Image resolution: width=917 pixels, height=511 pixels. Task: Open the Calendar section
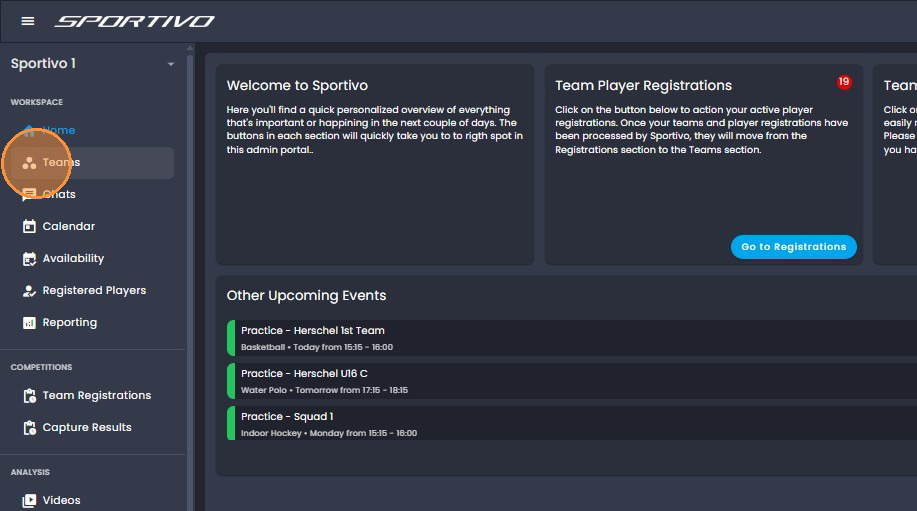tap(92, 226)
